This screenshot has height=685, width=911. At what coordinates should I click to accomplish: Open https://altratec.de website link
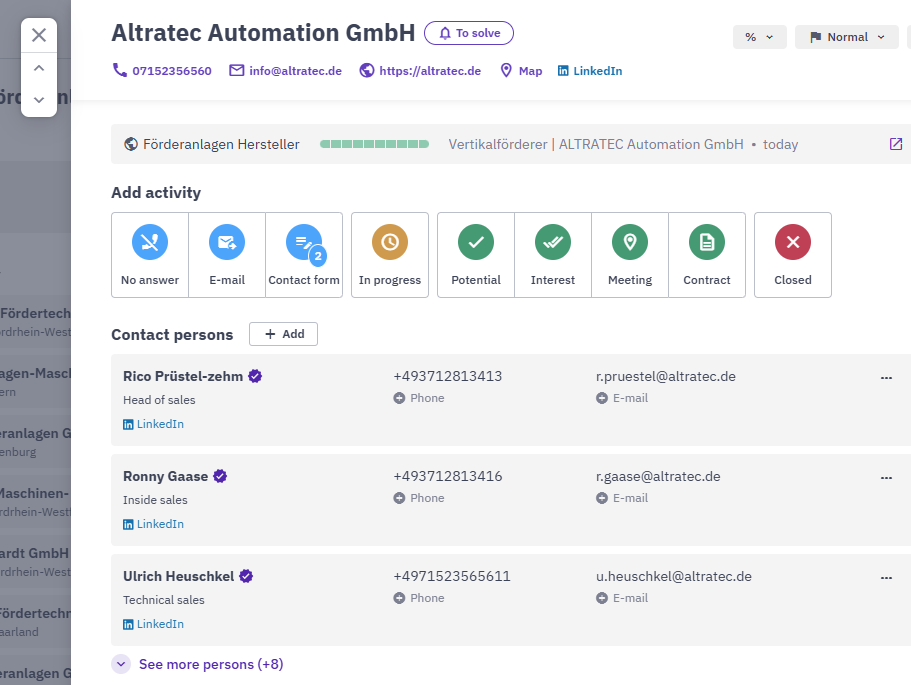(x=420, y=71)
